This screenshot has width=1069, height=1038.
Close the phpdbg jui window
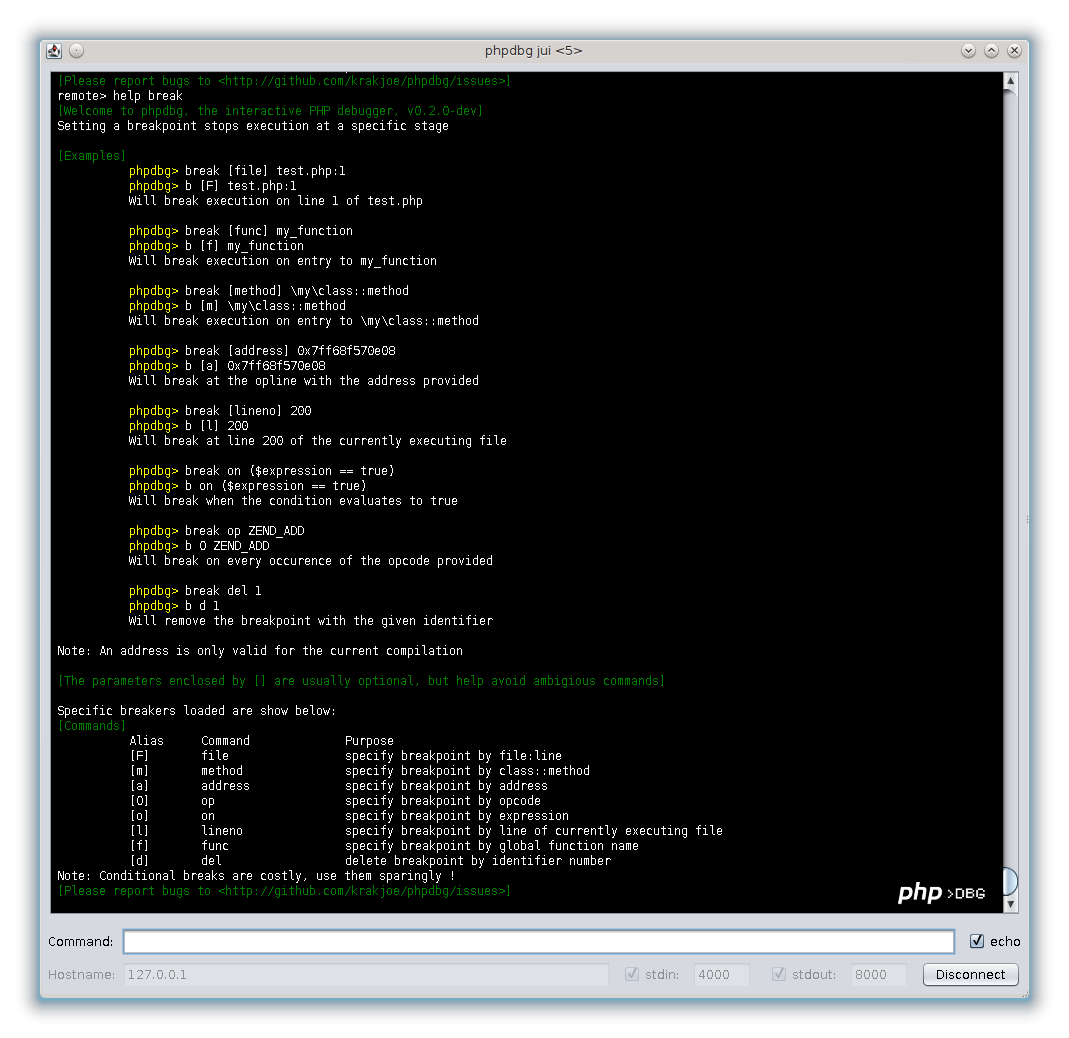click(x=1014, y=50)
